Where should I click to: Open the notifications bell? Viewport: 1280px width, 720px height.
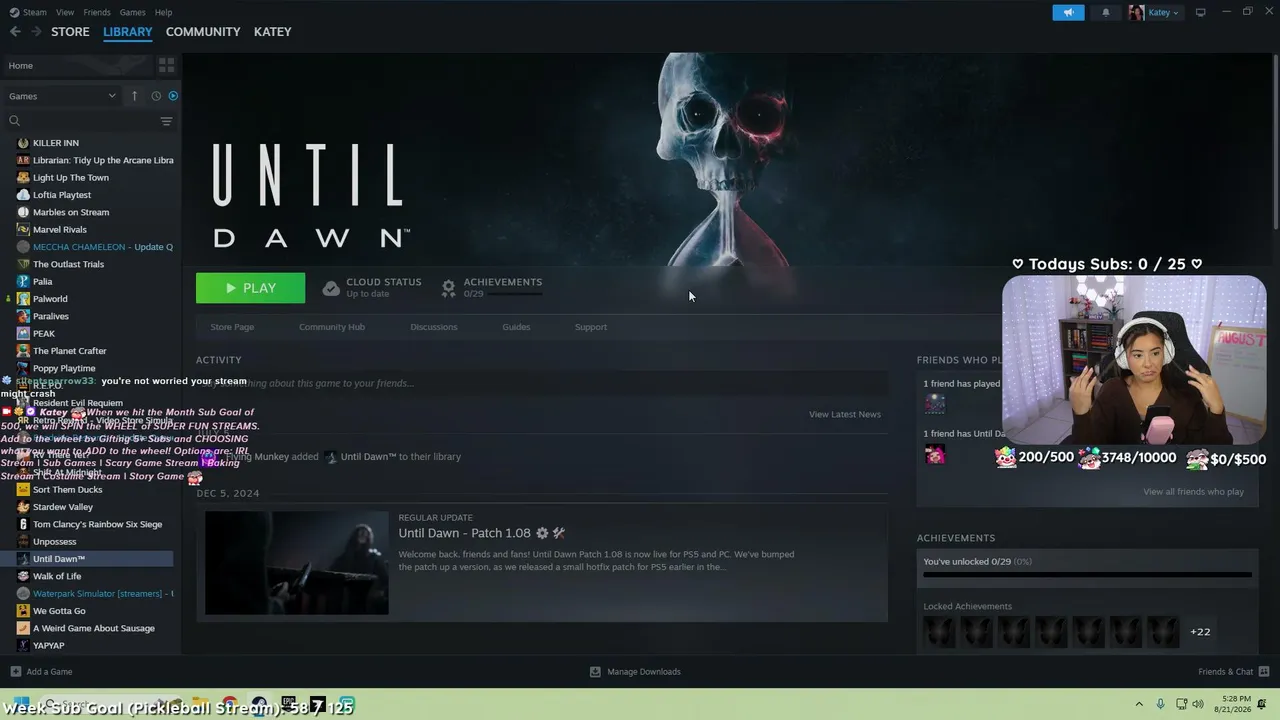point(1106,13)
